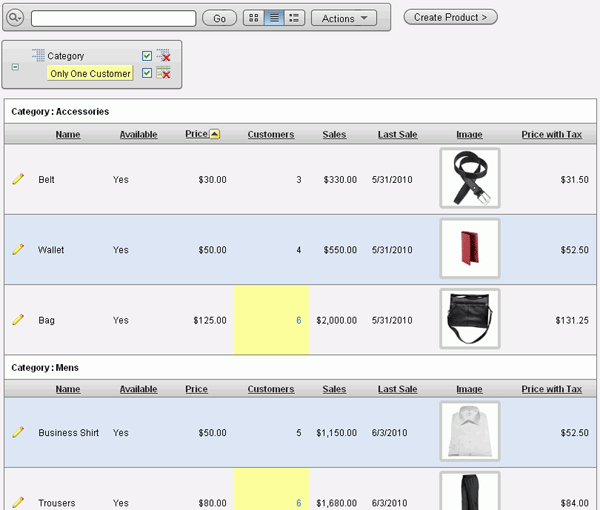Image resolution: width=600 pixels, height=510 pixels.
Task: Open Last Sale column header in Accessories
Action: click(x=398, y=134)
